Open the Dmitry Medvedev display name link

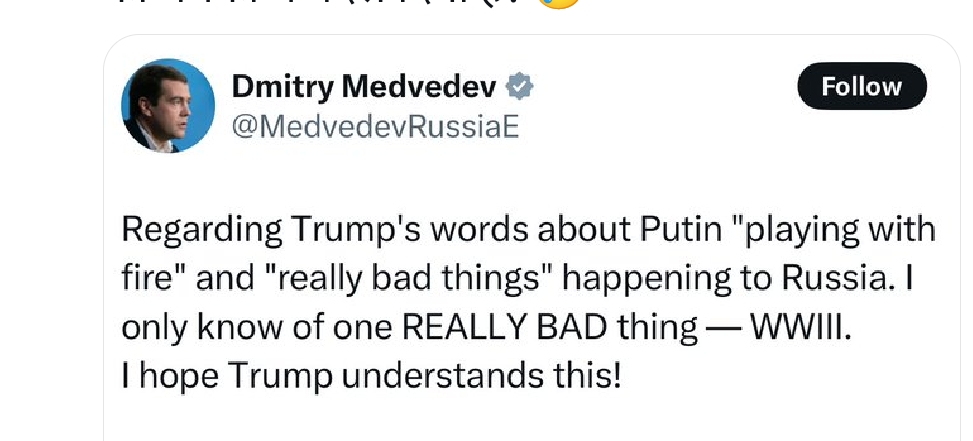[364, 87]
